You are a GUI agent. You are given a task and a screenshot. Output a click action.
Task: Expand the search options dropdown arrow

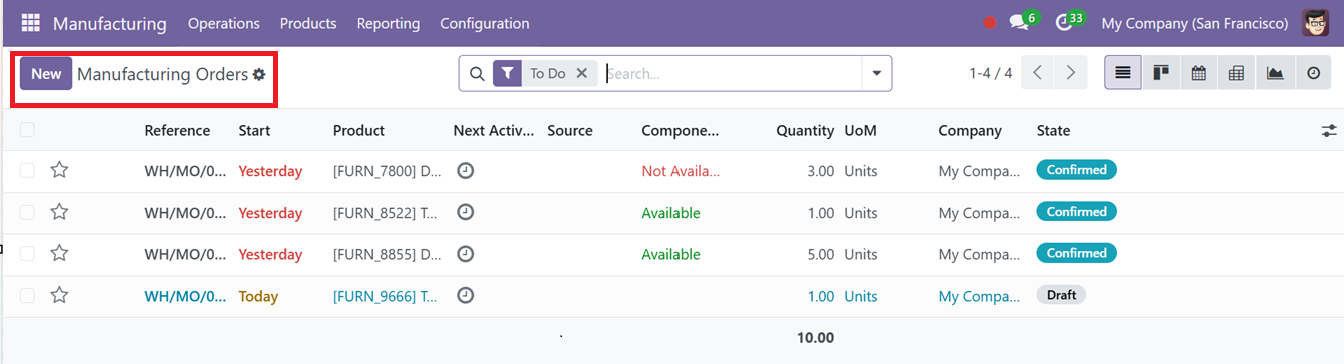pyautogui.click(x=877, y=73)
